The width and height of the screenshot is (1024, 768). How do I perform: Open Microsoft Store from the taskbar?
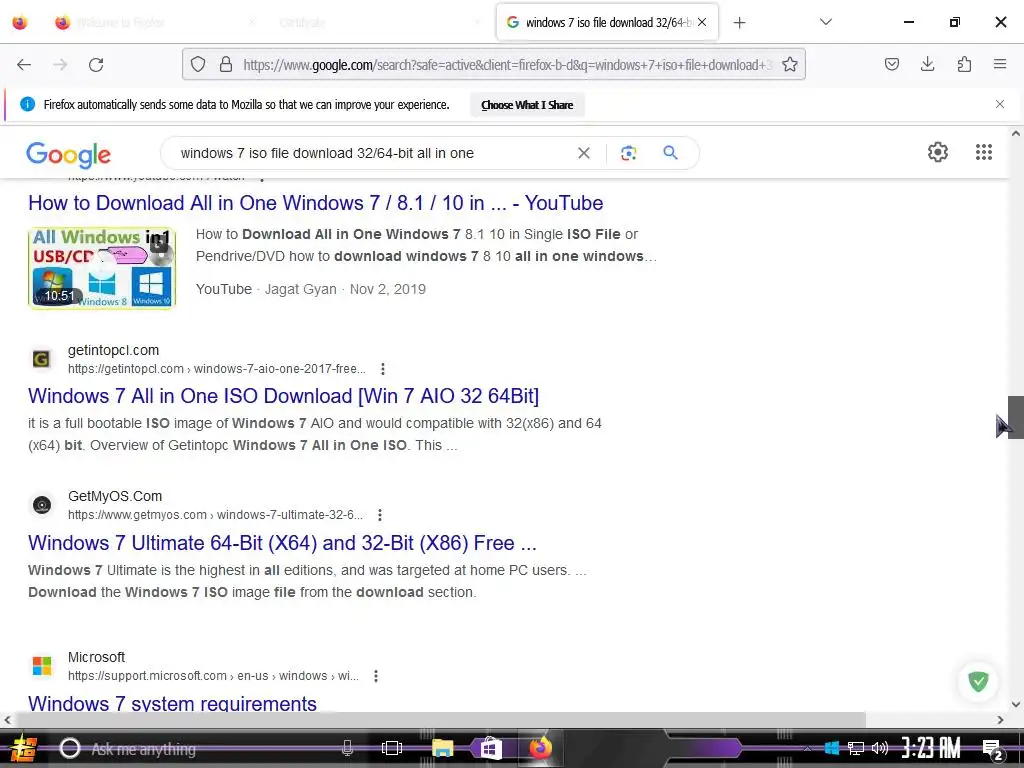[490, 748]
